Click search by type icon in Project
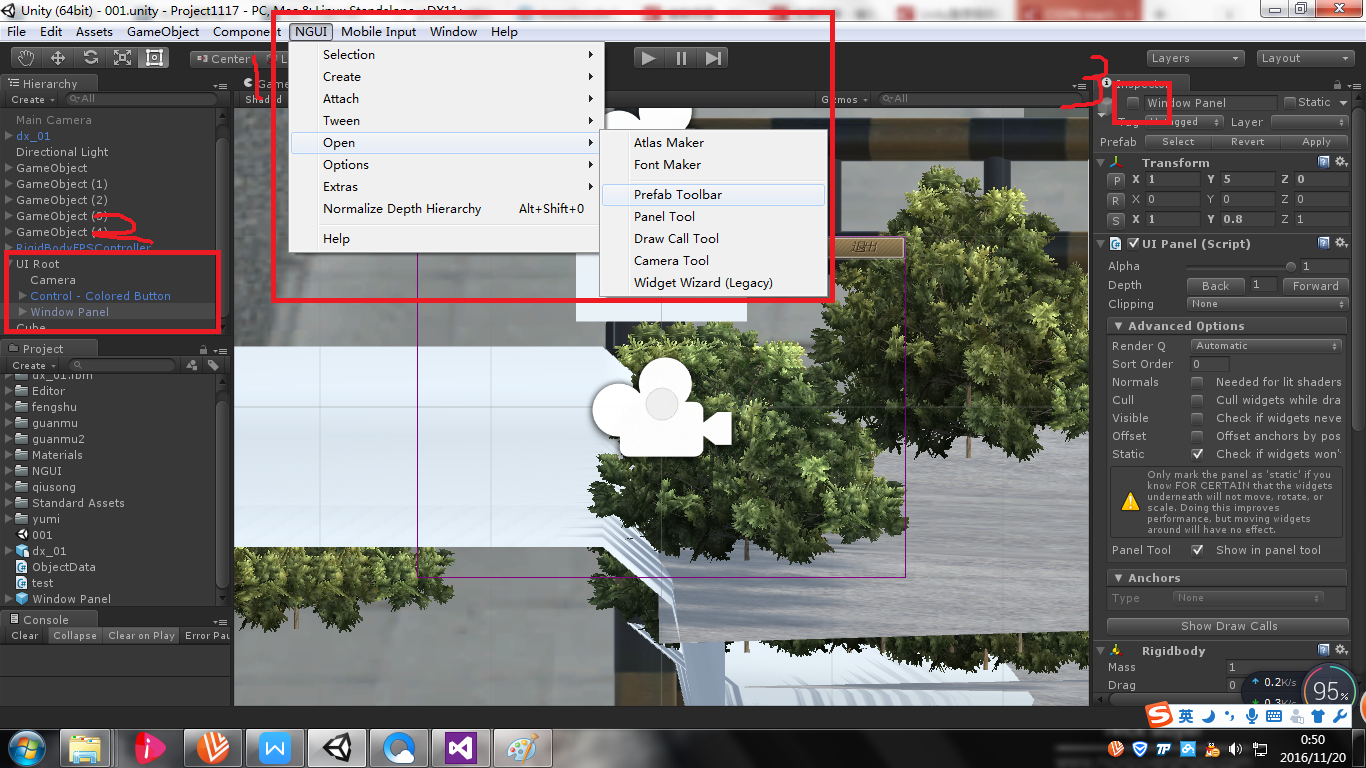The image size is (1366, 768). (192, 366)
